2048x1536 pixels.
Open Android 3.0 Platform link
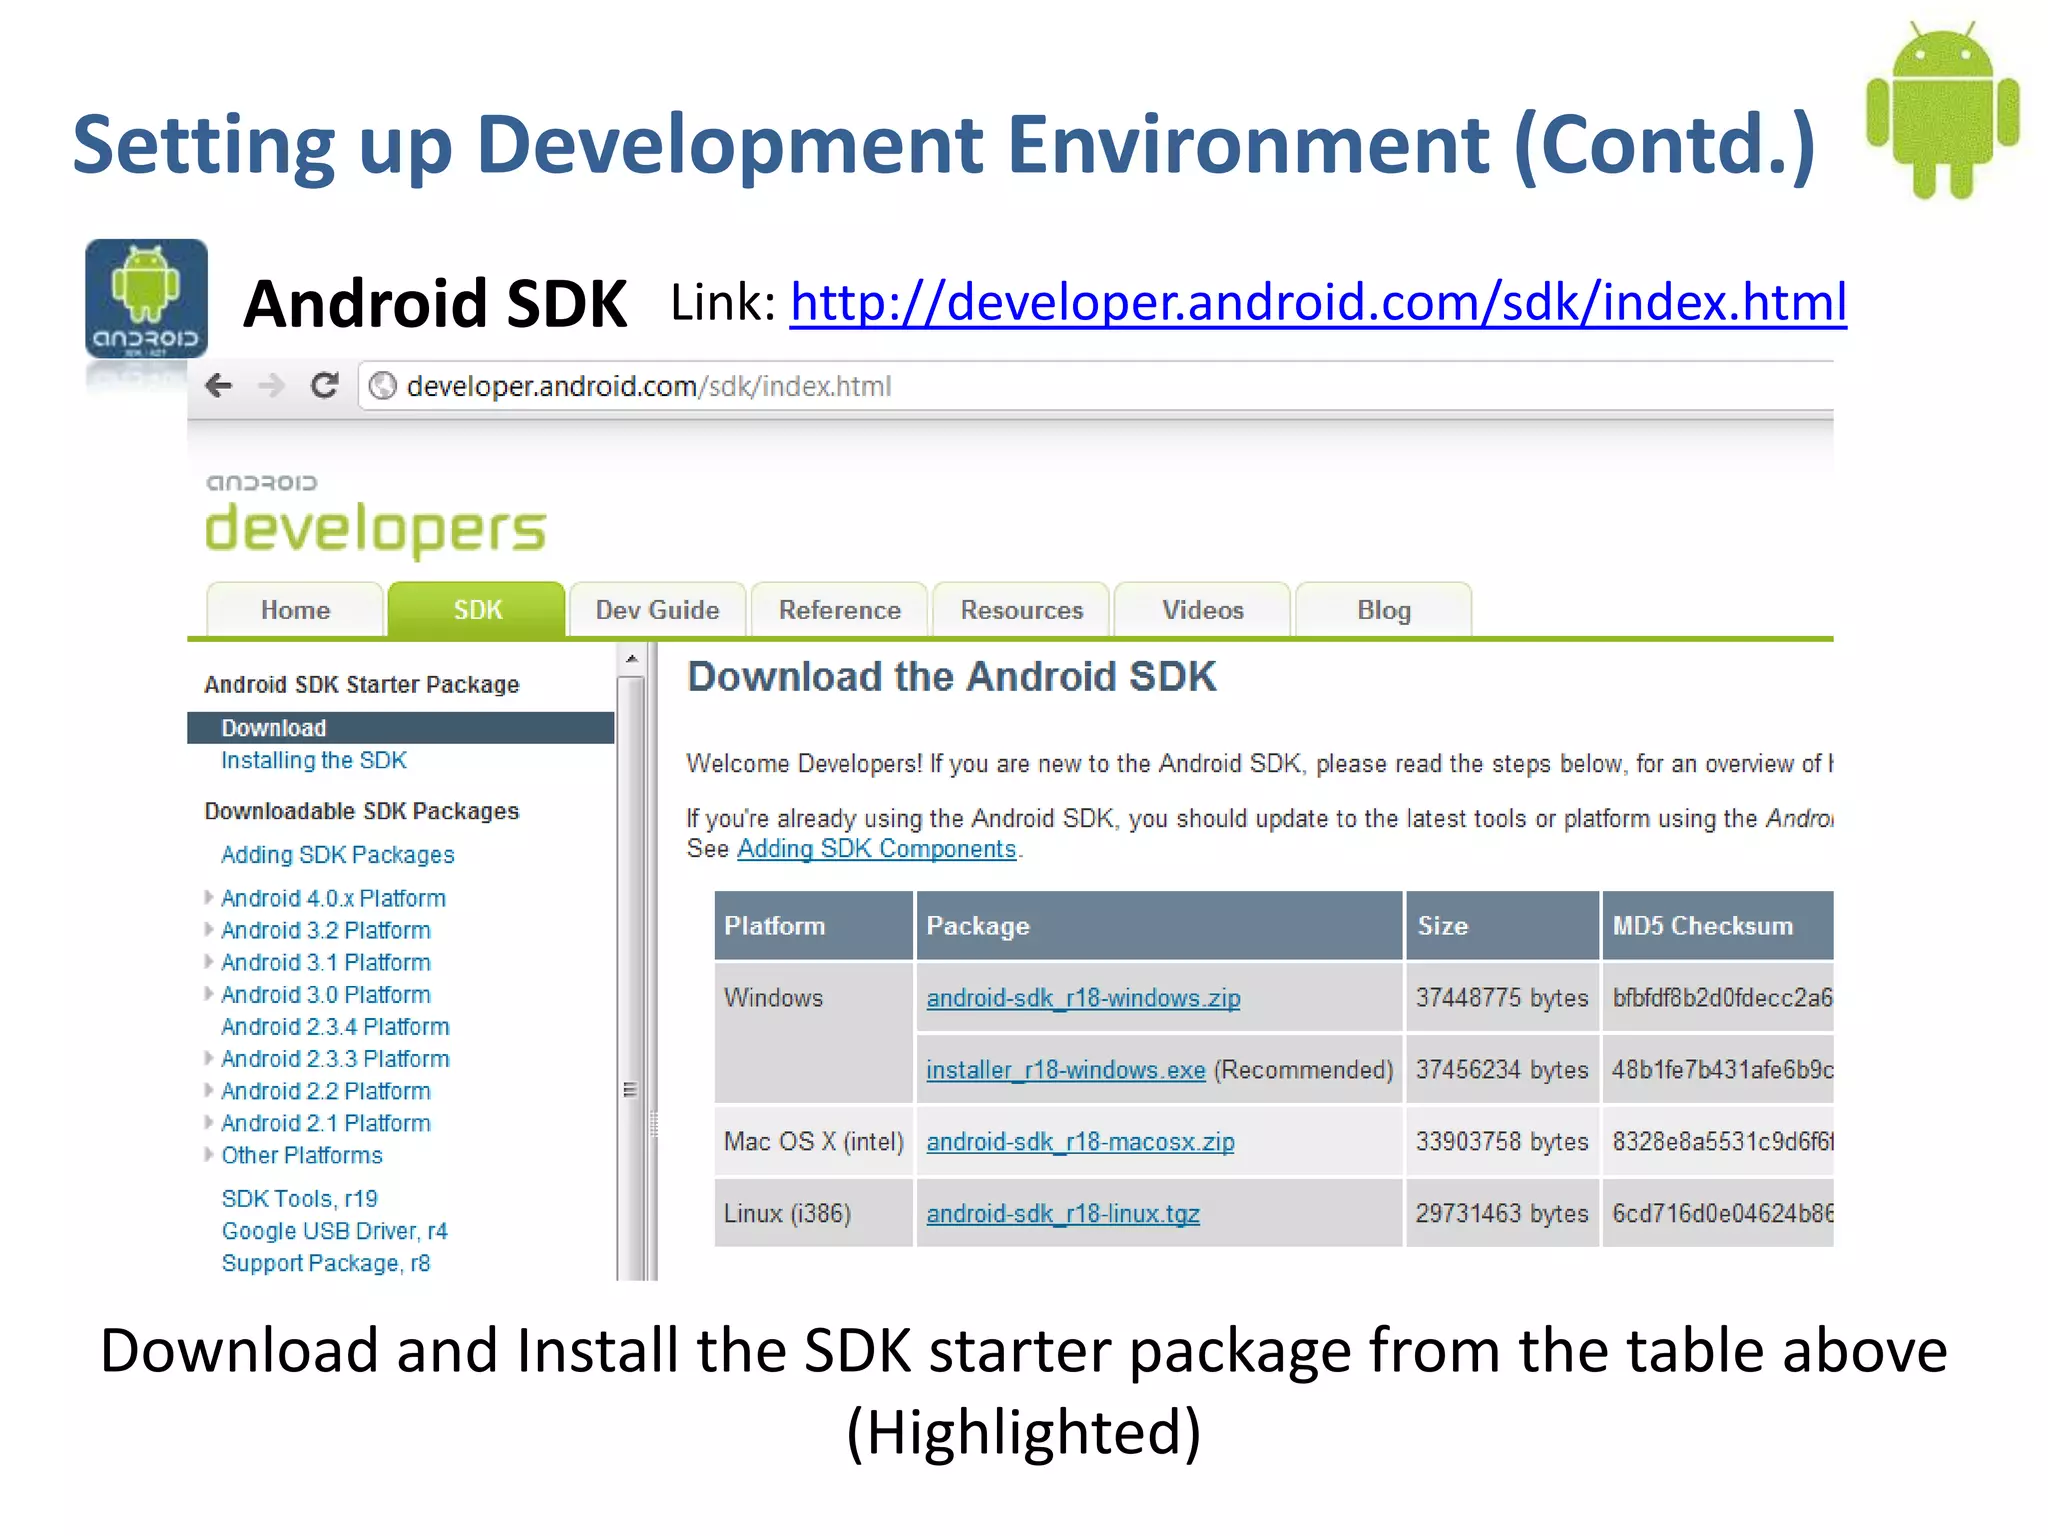[326, 995]
